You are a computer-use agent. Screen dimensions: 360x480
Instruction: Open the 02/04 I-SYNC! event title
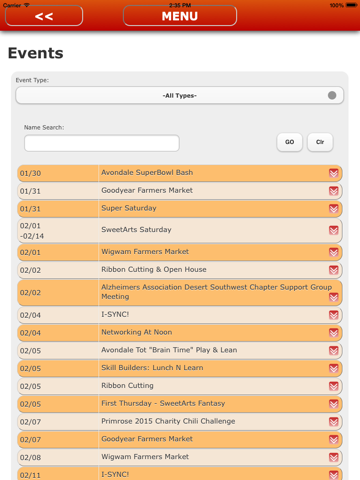point(115,314)
